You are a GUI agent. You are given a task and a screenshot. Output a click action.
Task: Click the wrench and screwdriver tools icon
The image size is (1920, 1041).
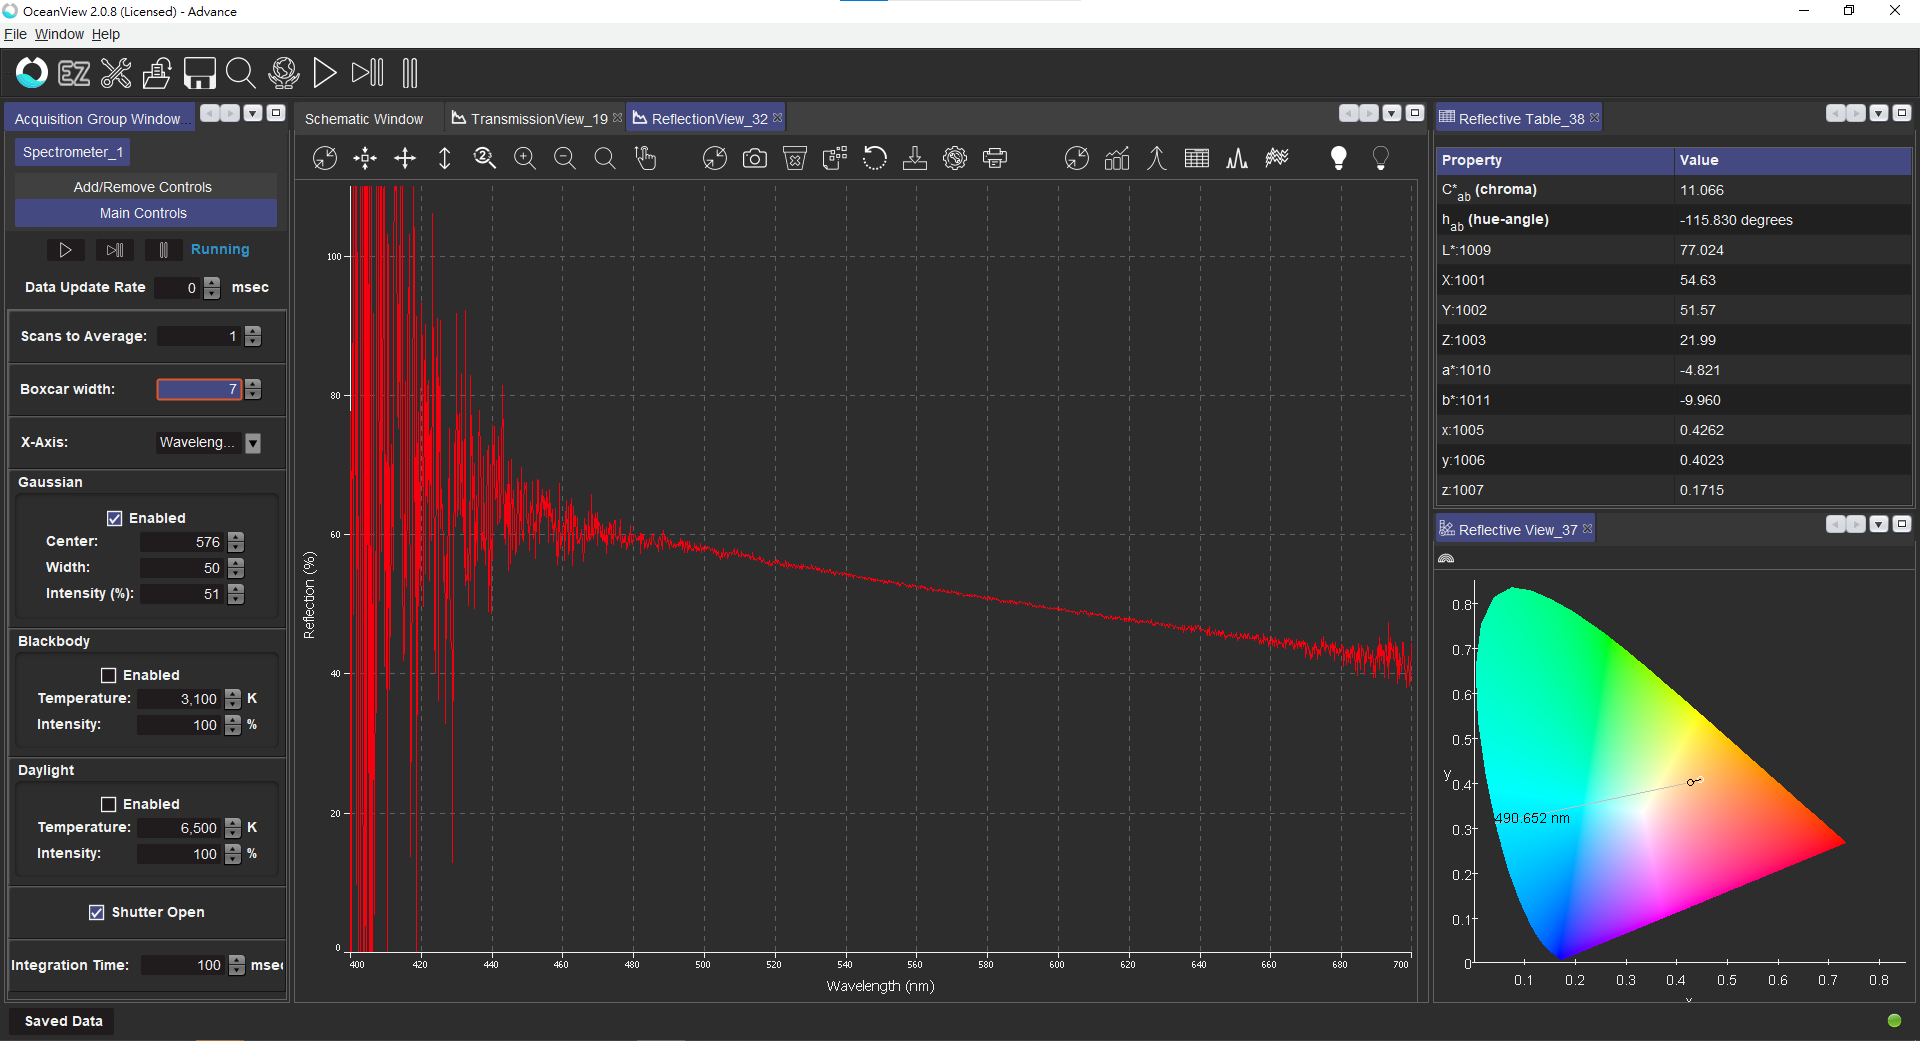116,73
